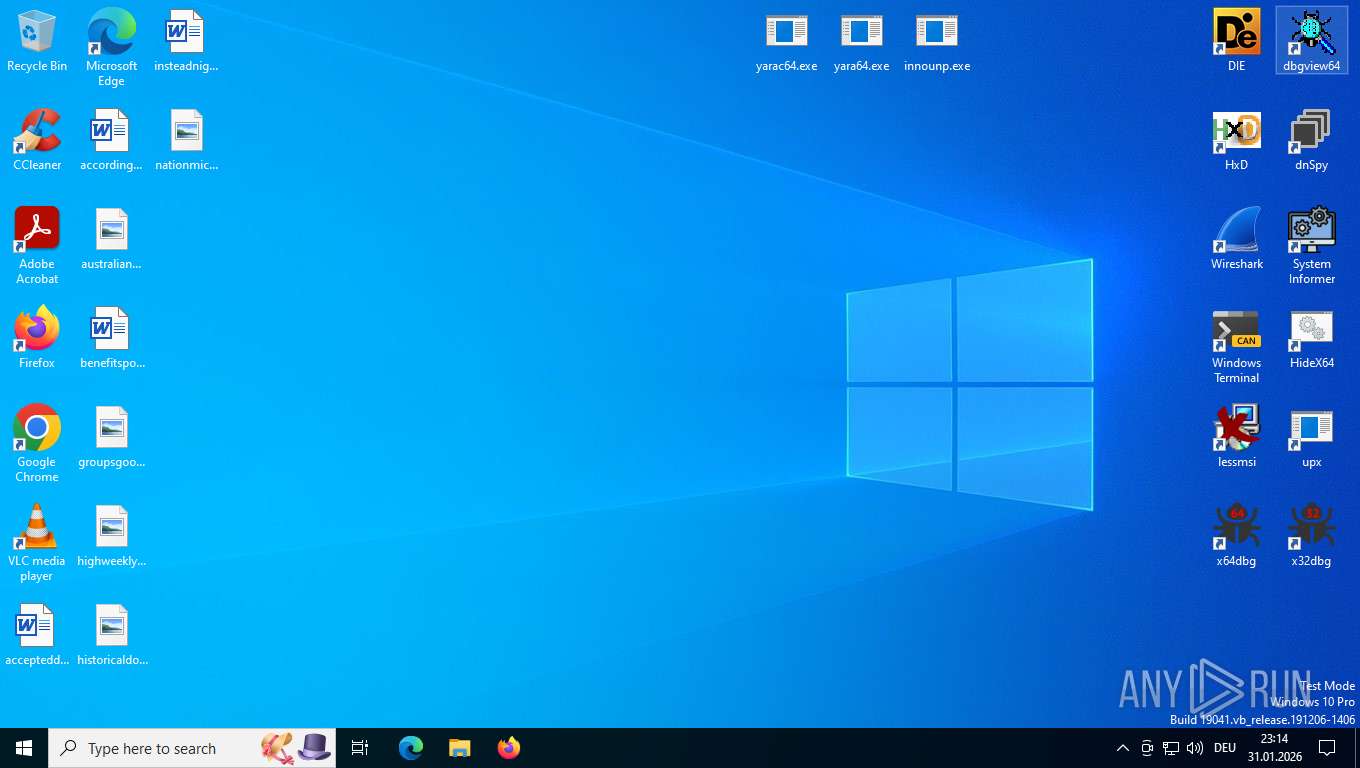The image size is (1360, 768).
Task: Open Edge from the taskbar
Action: click(411, 748)
